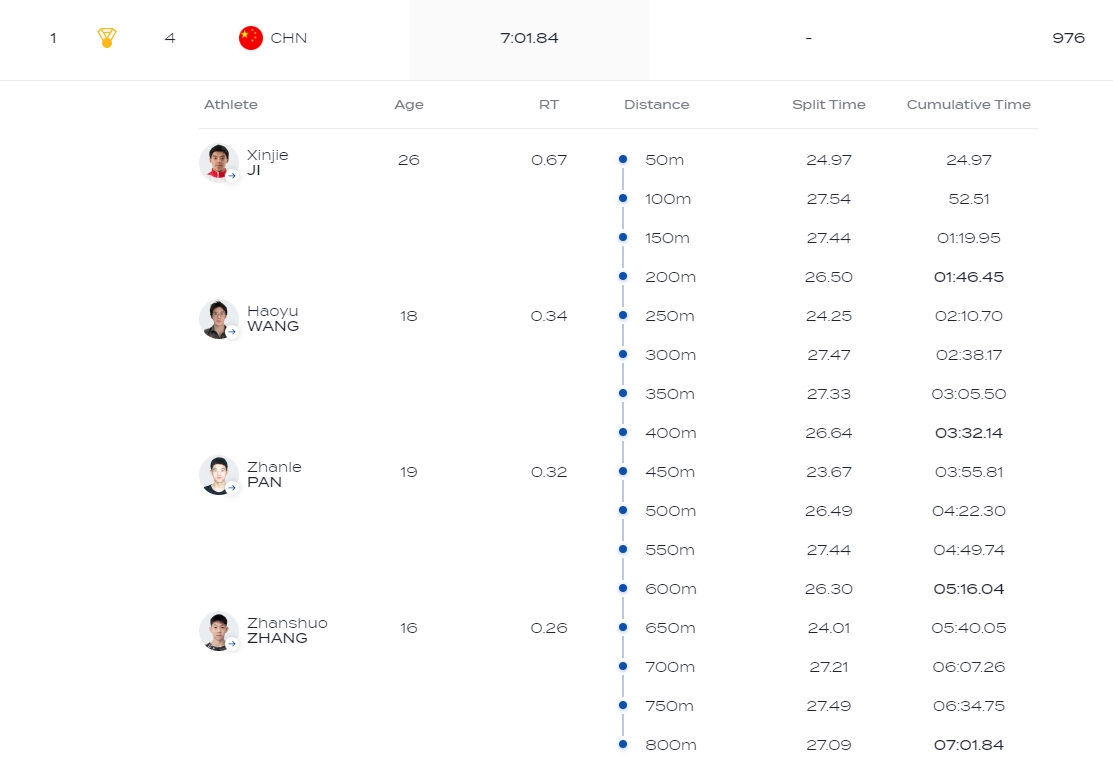
Task: Collapse the CHN team result row
Action: click(x=556, y=38)
